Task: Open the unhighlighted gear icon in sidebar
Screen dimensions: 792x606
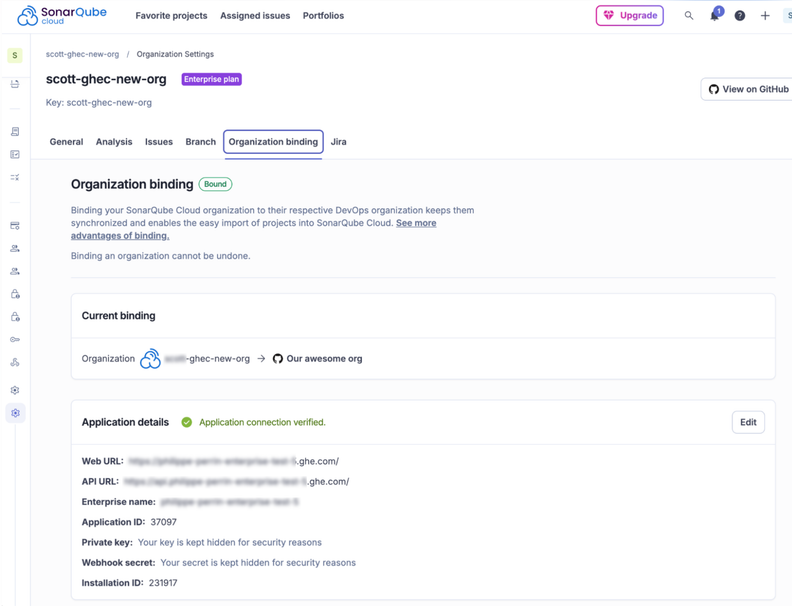Action: pos(15,390)
